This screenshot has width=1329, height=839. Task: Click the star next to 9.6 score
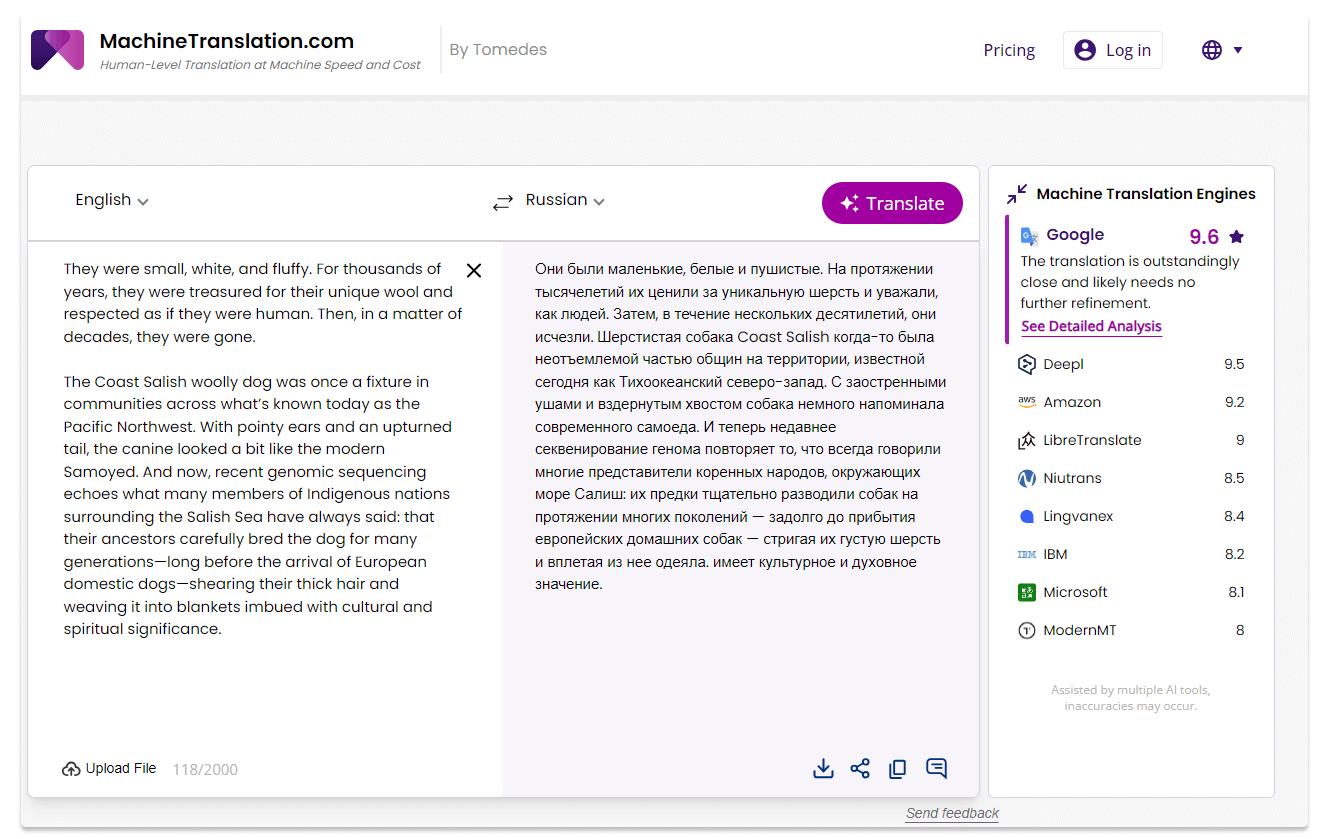pos(1236,237)
